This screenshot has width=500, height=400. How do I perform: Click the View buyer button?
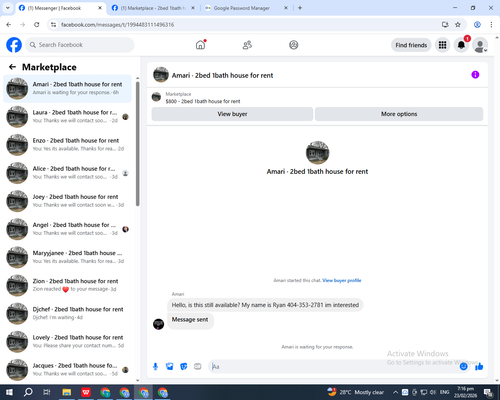coord(232,114)
